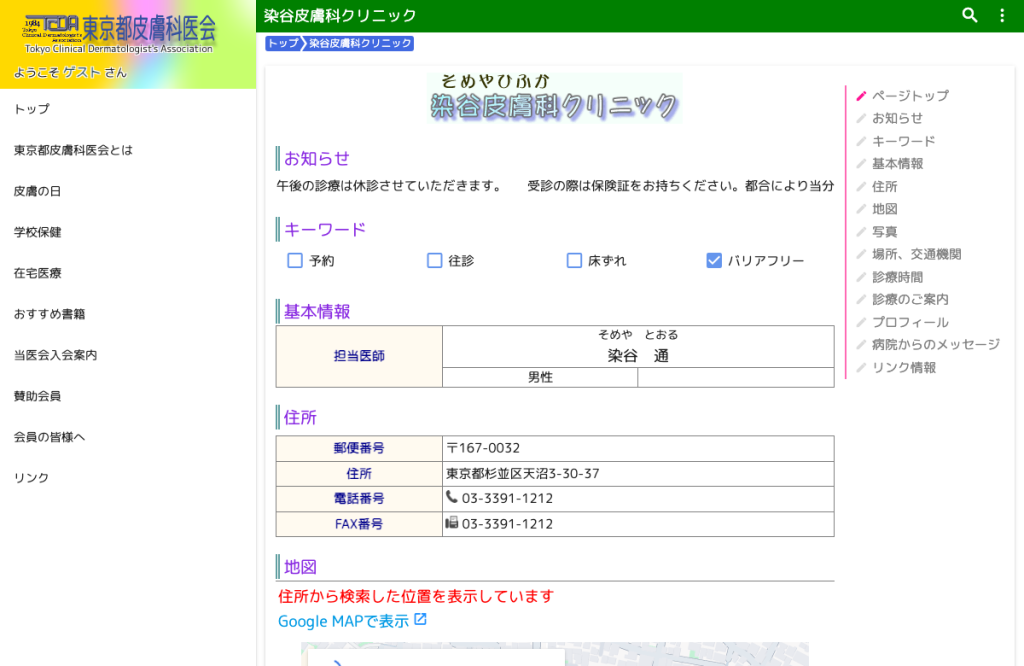Jump to リンク情報 in page index
Viewport: 1024px width, 666px height.
coord(904,368)
